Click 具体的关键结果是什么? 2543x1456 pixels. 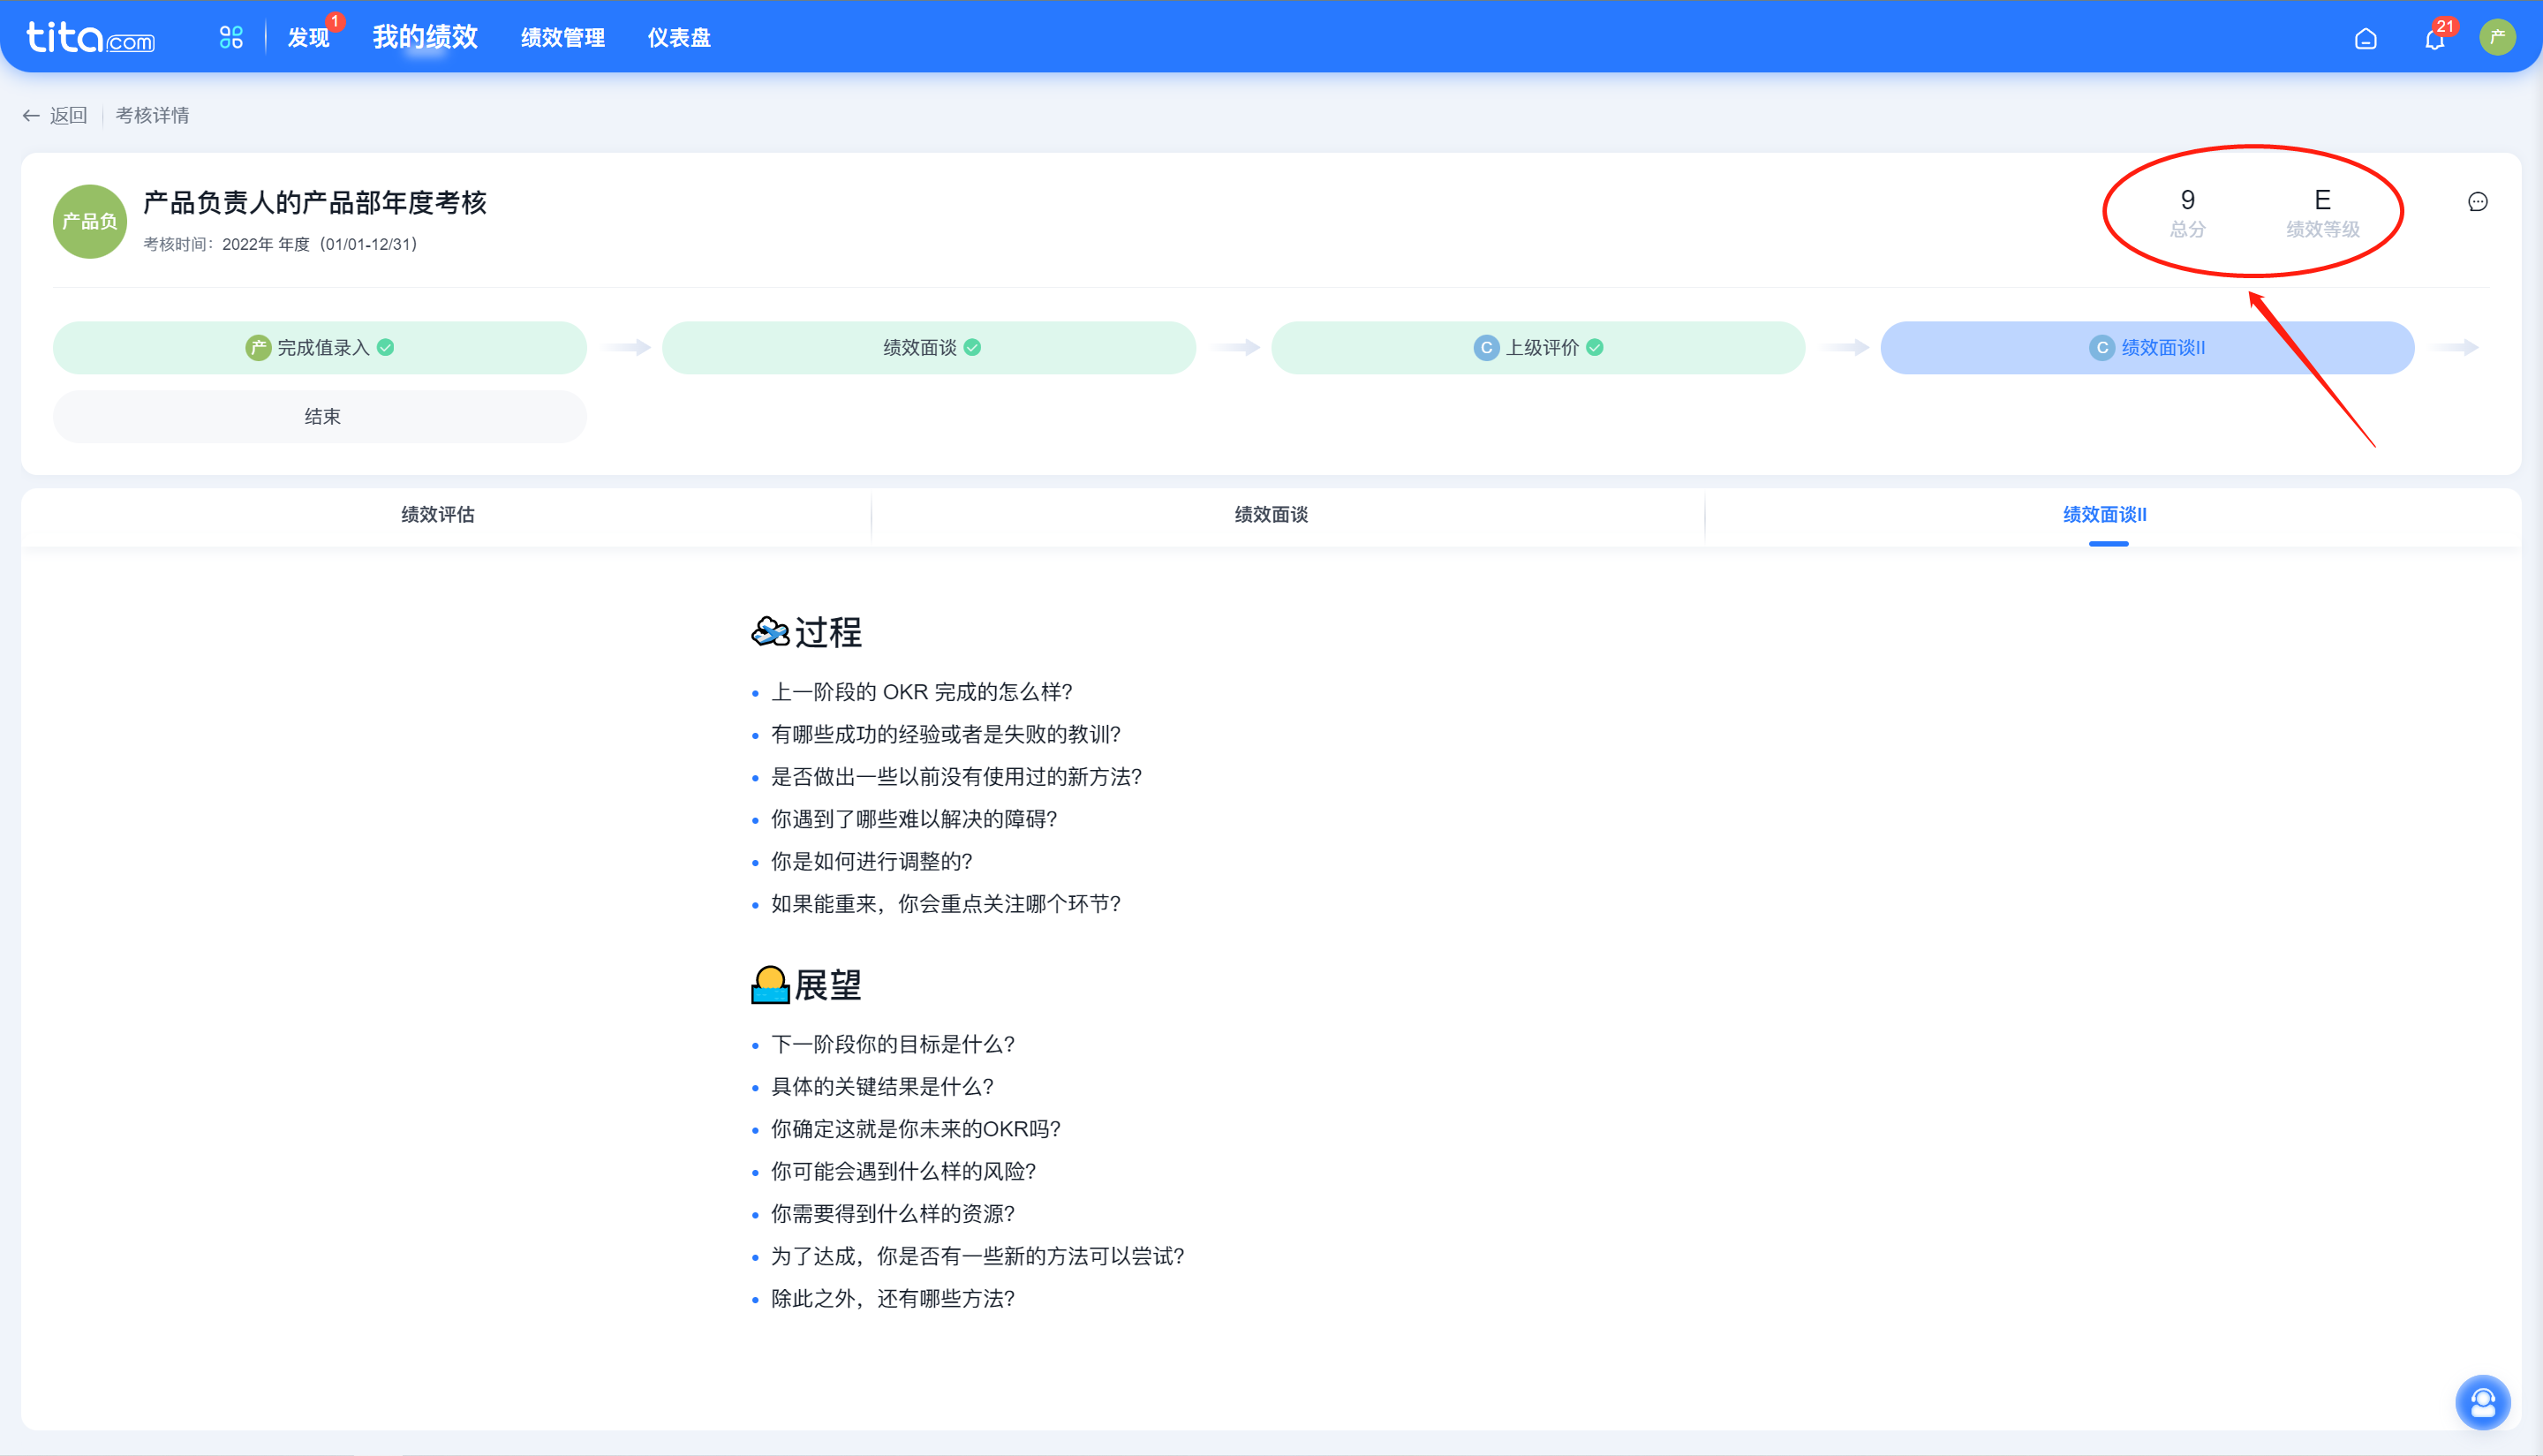pyautogui.click(x=882, y=1086)
